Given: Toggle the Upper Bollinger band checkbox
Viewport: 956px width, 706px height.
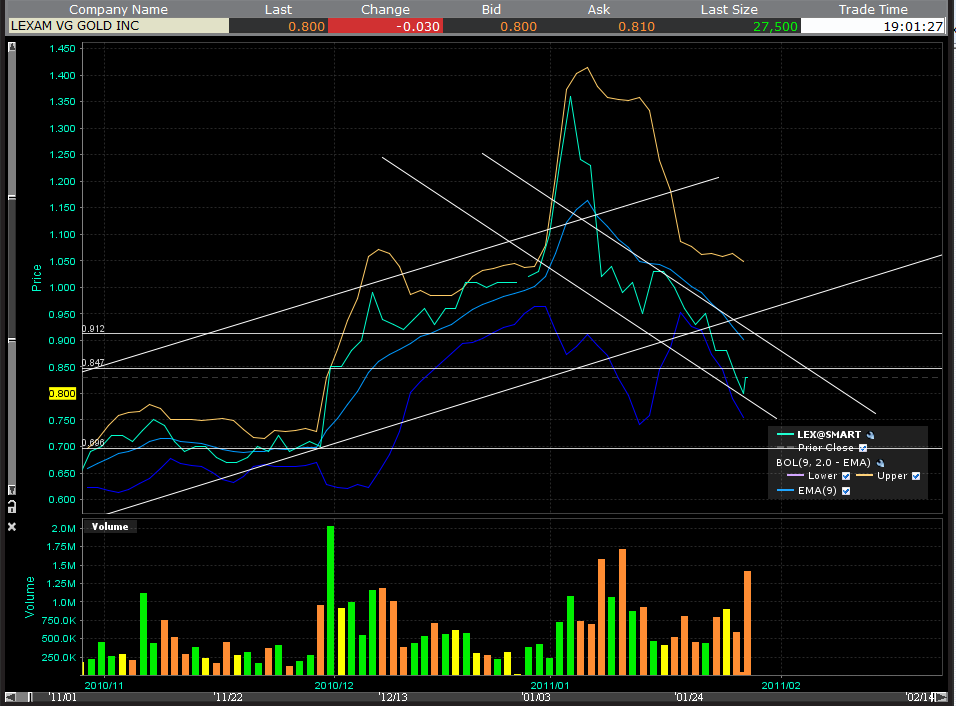Looking at the screenshot, I should click(x=915, y=476).
